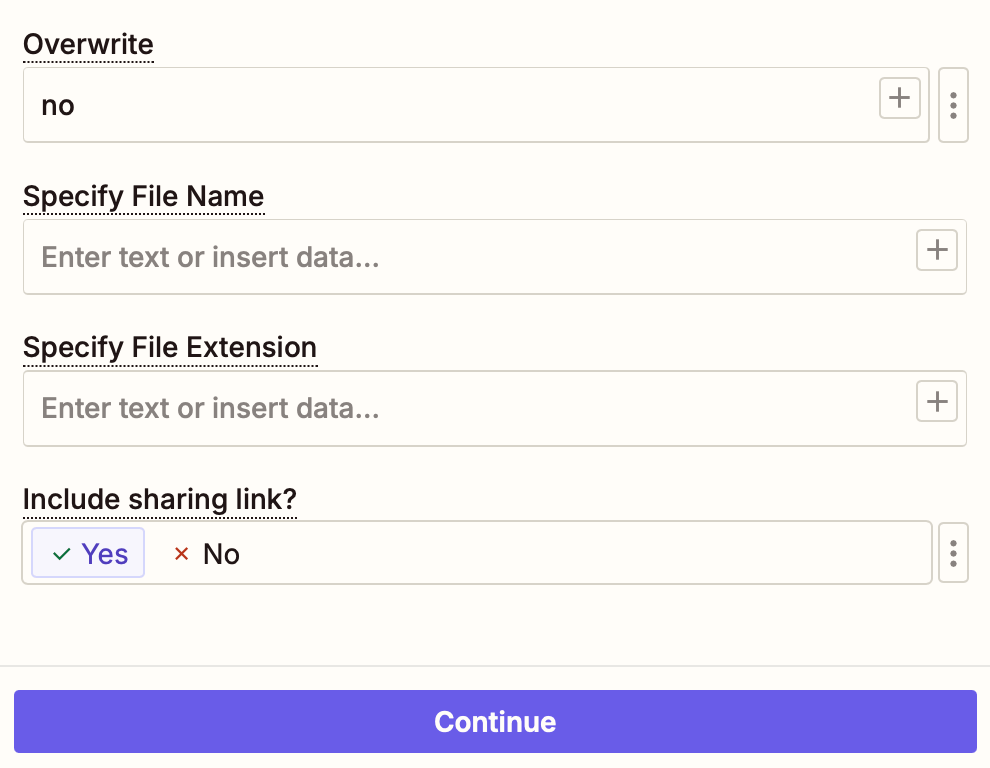Click the Specify File Extension label
Screen dimensions: 990x768
point(170,348)
